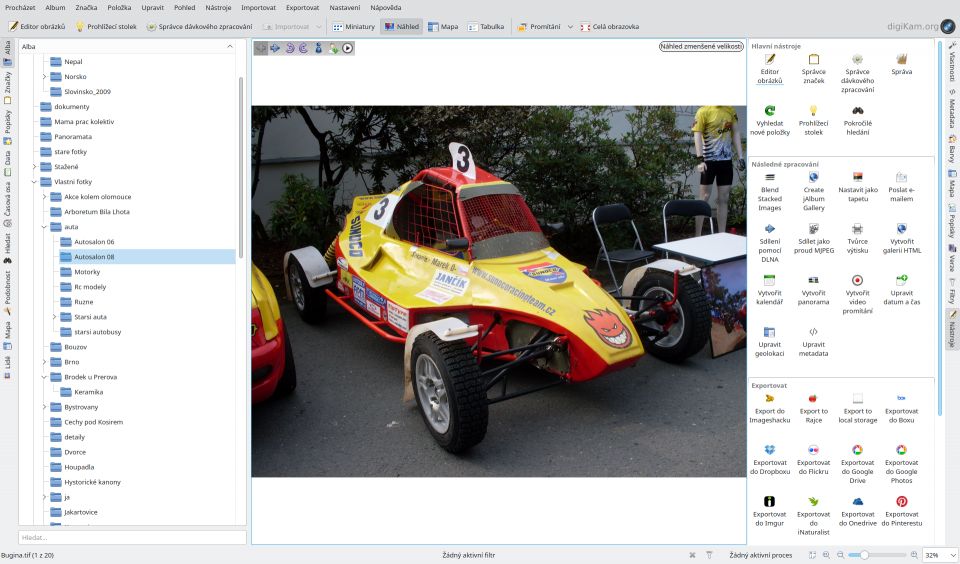The image size is (960, 564).
Task: Expand the Norsko album folder
Action: [x=44, y=77]
